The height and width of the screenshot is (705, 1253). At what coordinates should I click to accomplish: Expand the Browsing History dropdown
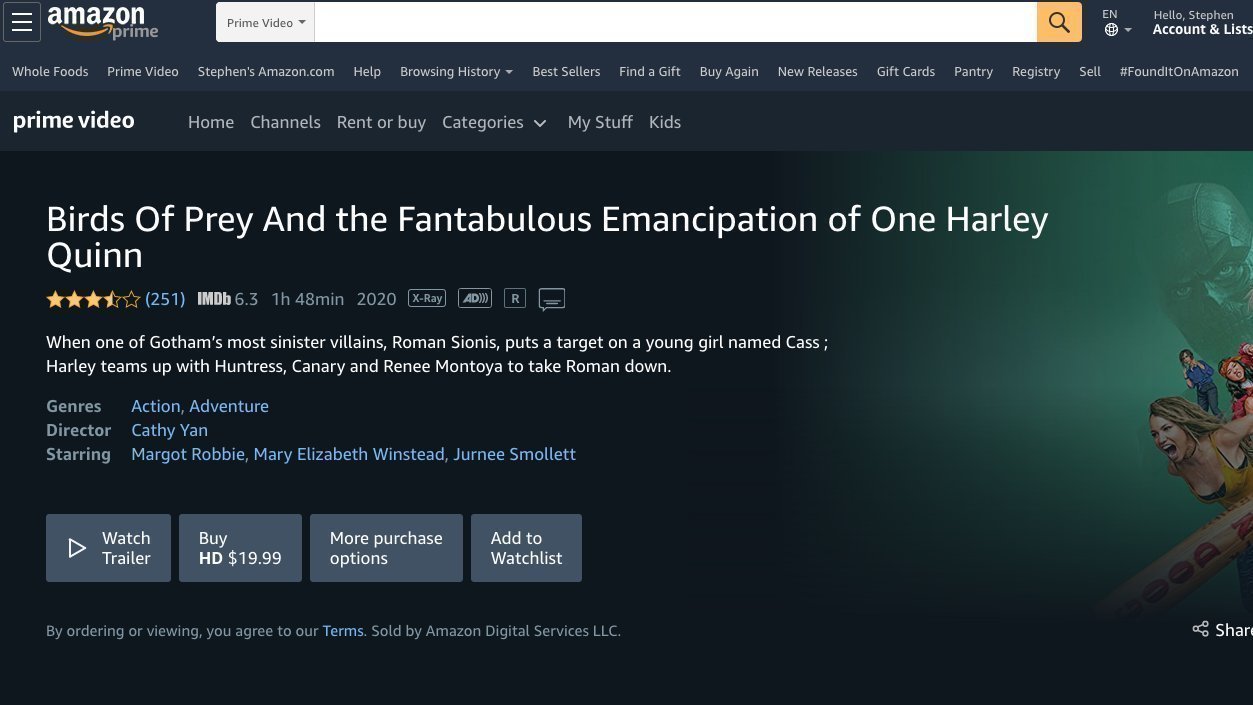coord(455,71)
